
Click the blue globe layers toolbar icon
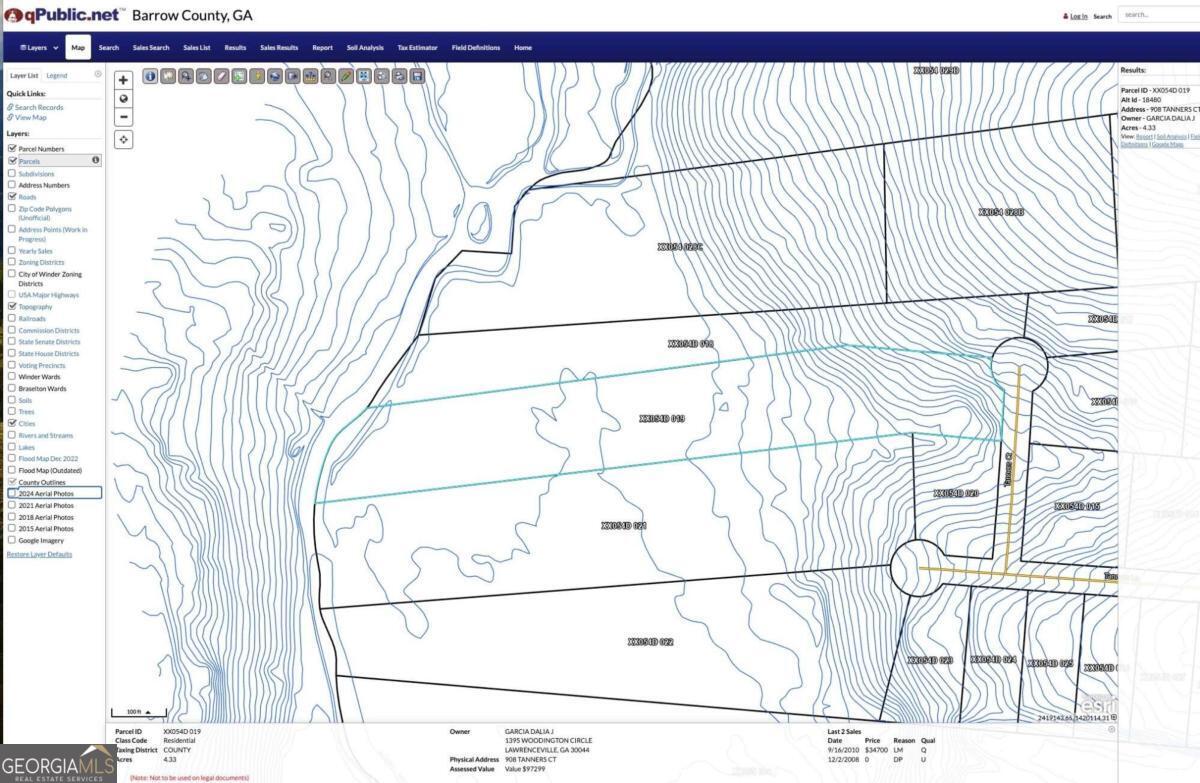tap(274, 75)
